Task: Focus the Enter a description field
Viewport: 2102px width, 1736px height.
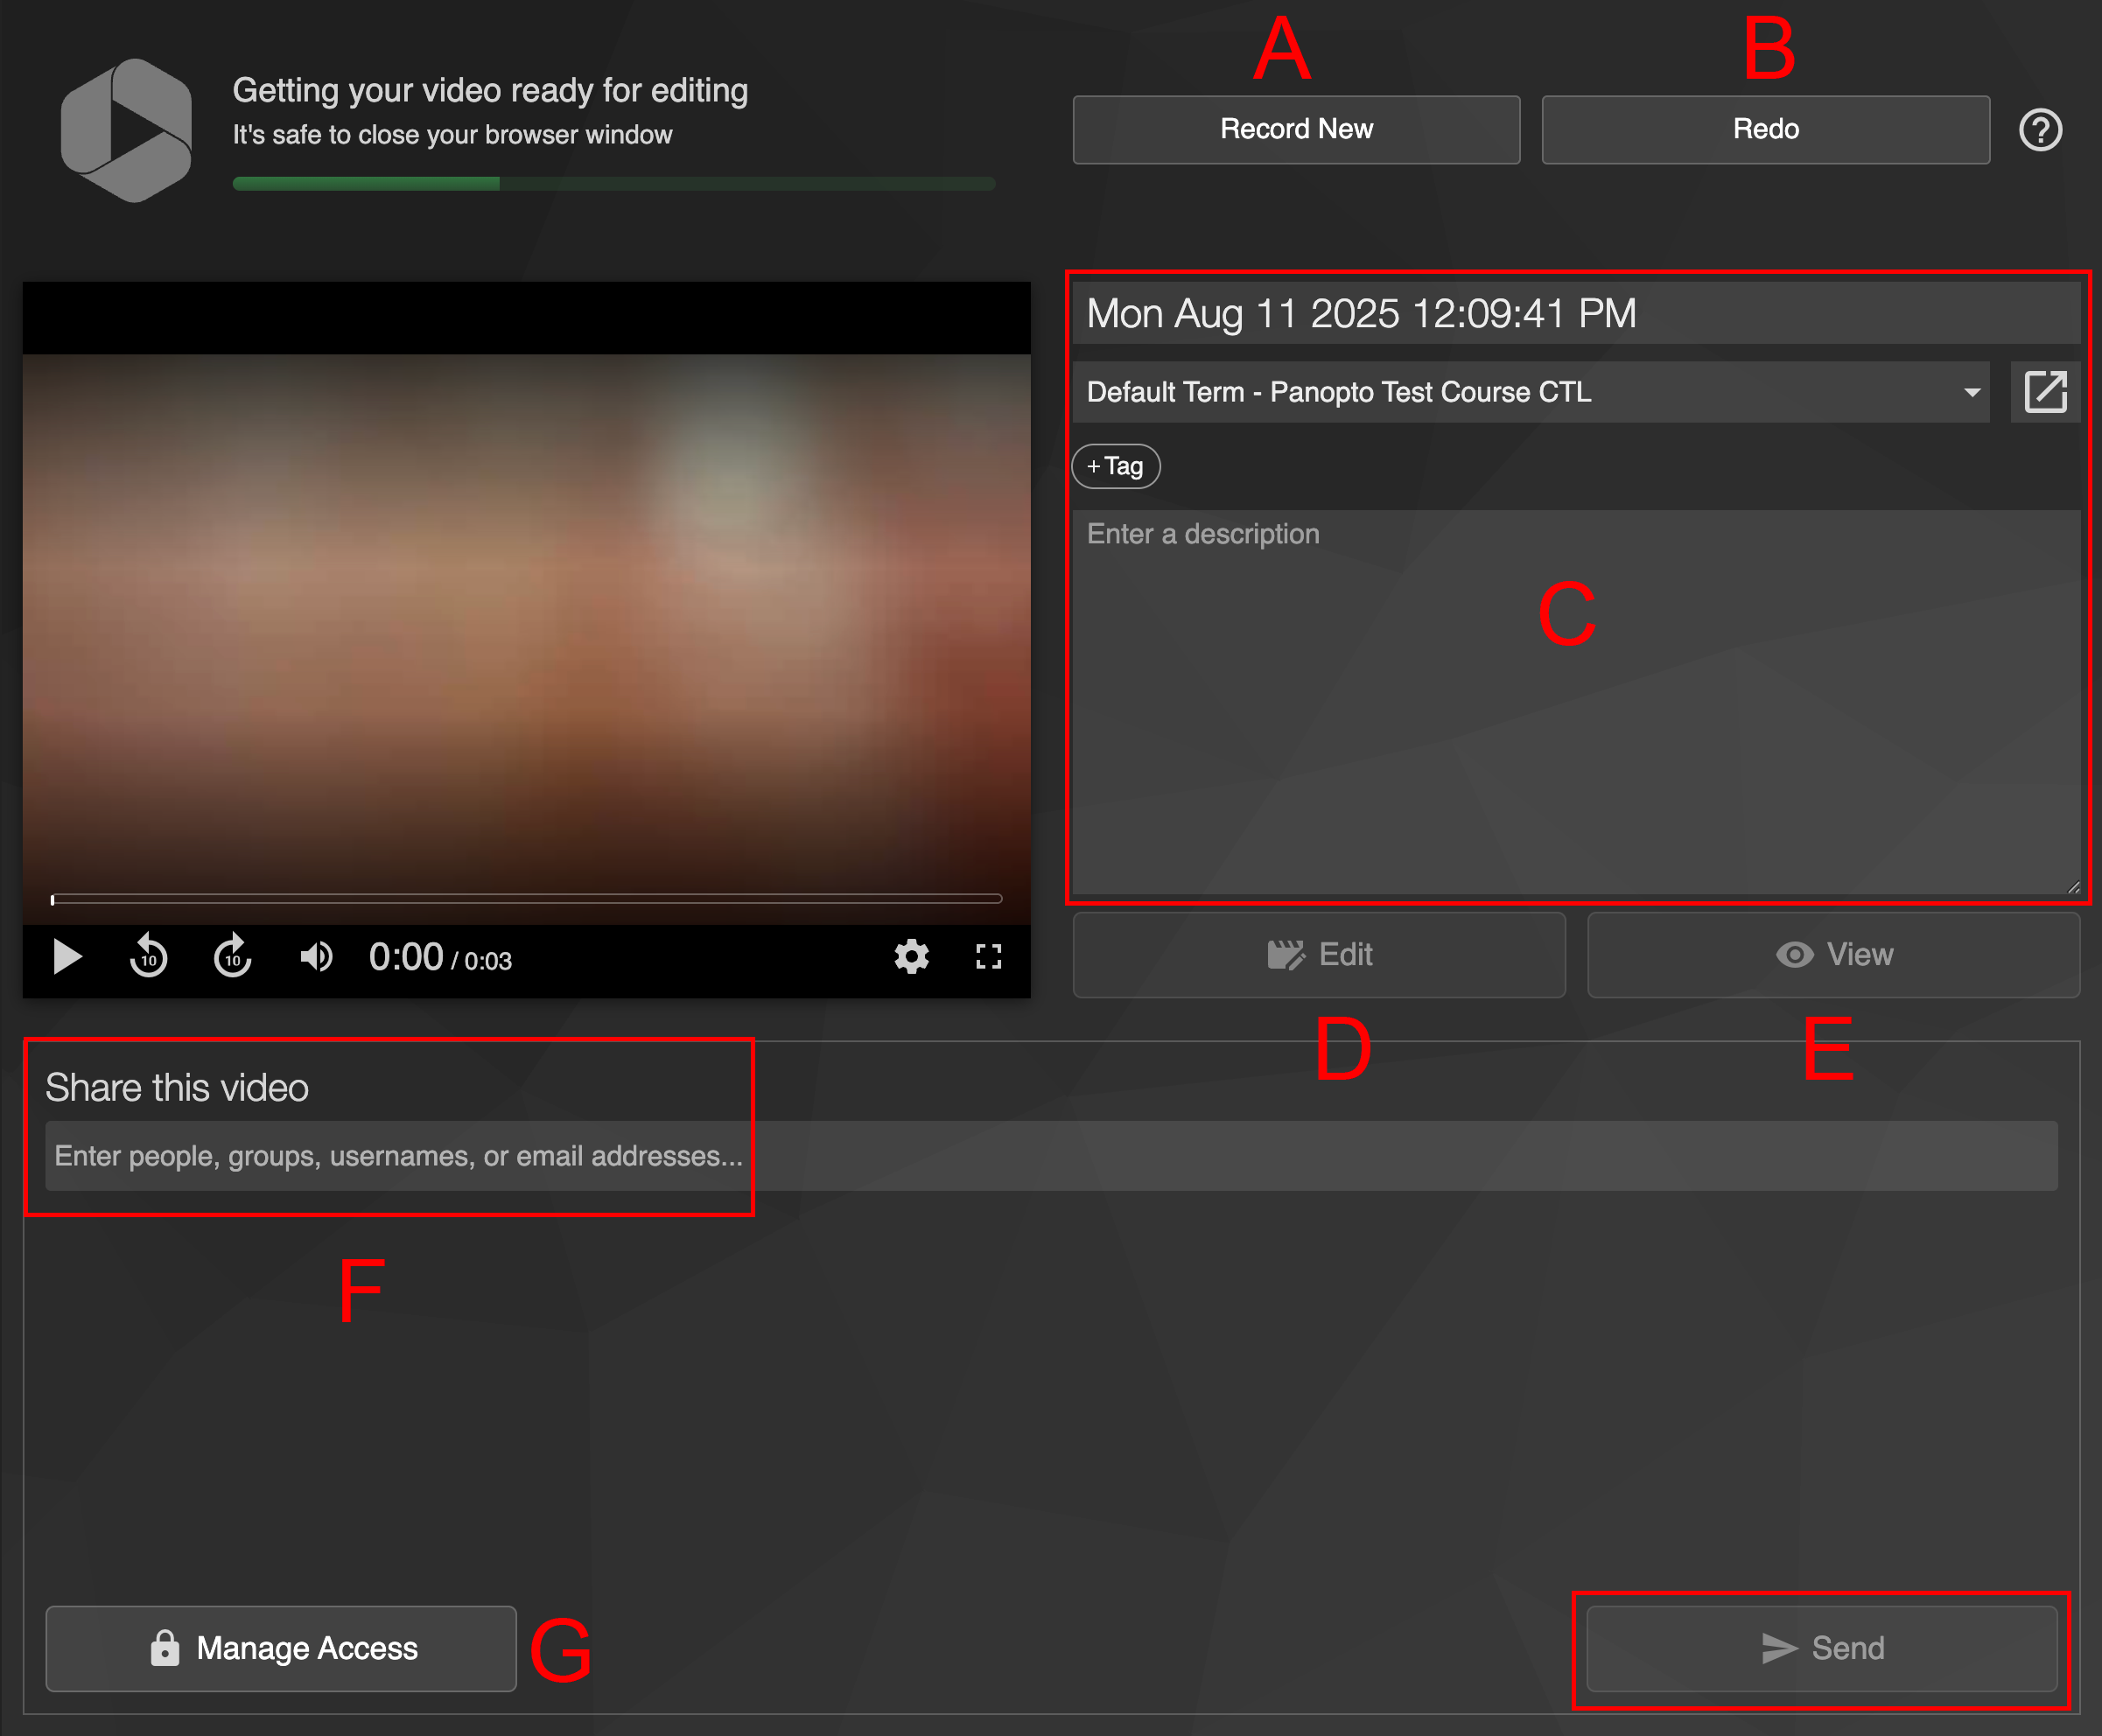Action: 1575,700
